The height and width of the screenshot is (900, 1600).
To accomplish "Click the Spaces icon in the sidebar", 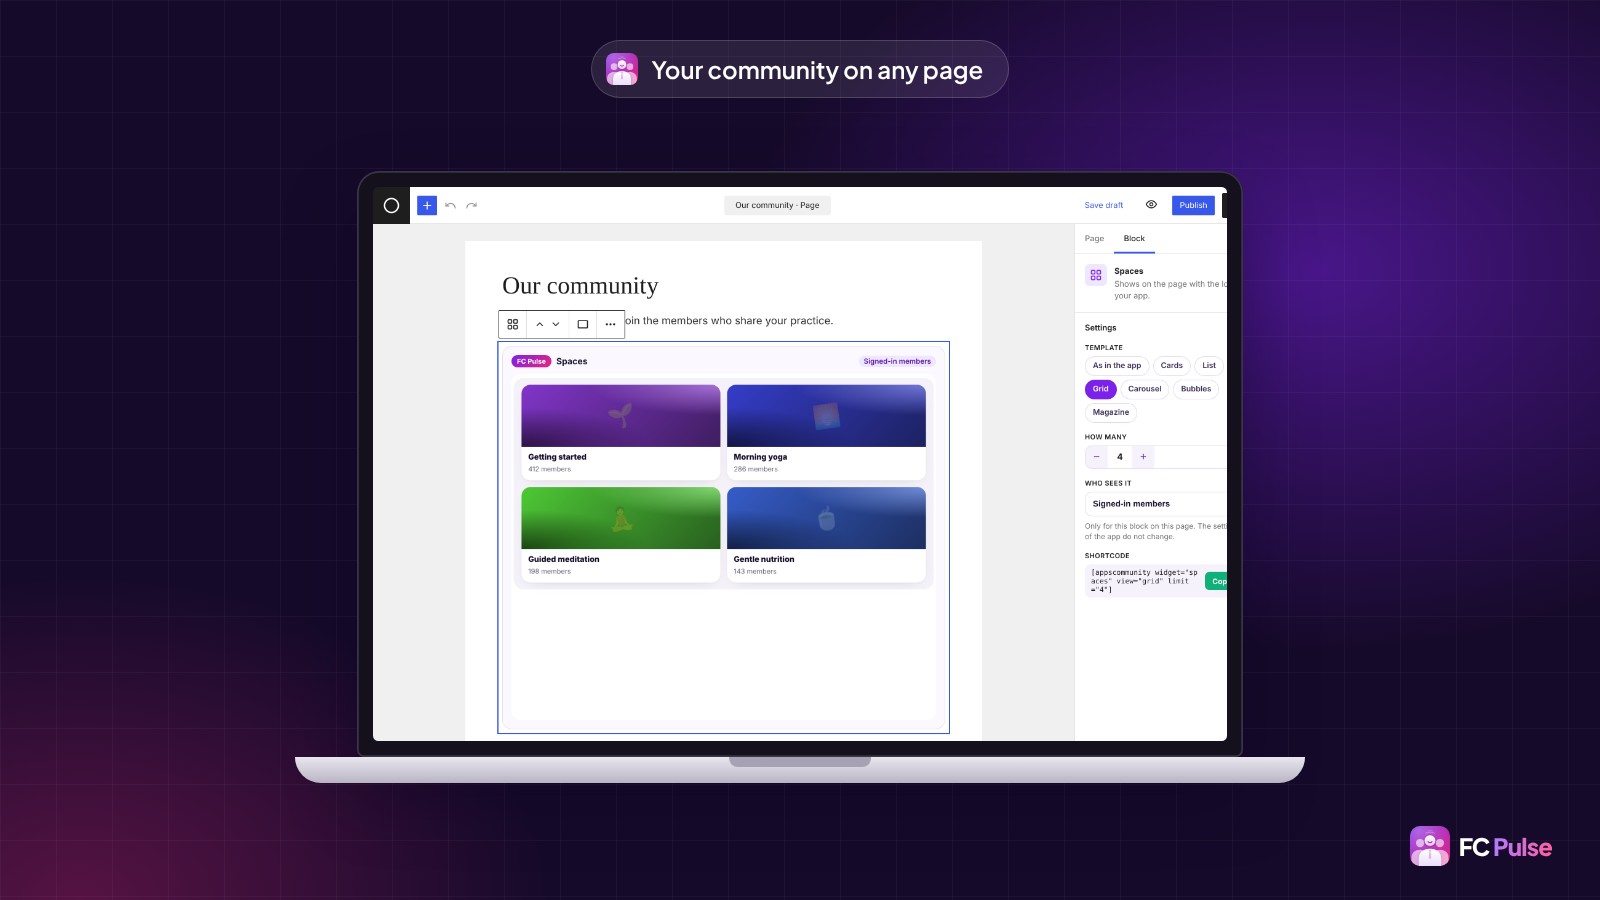I will (1096, 275).
